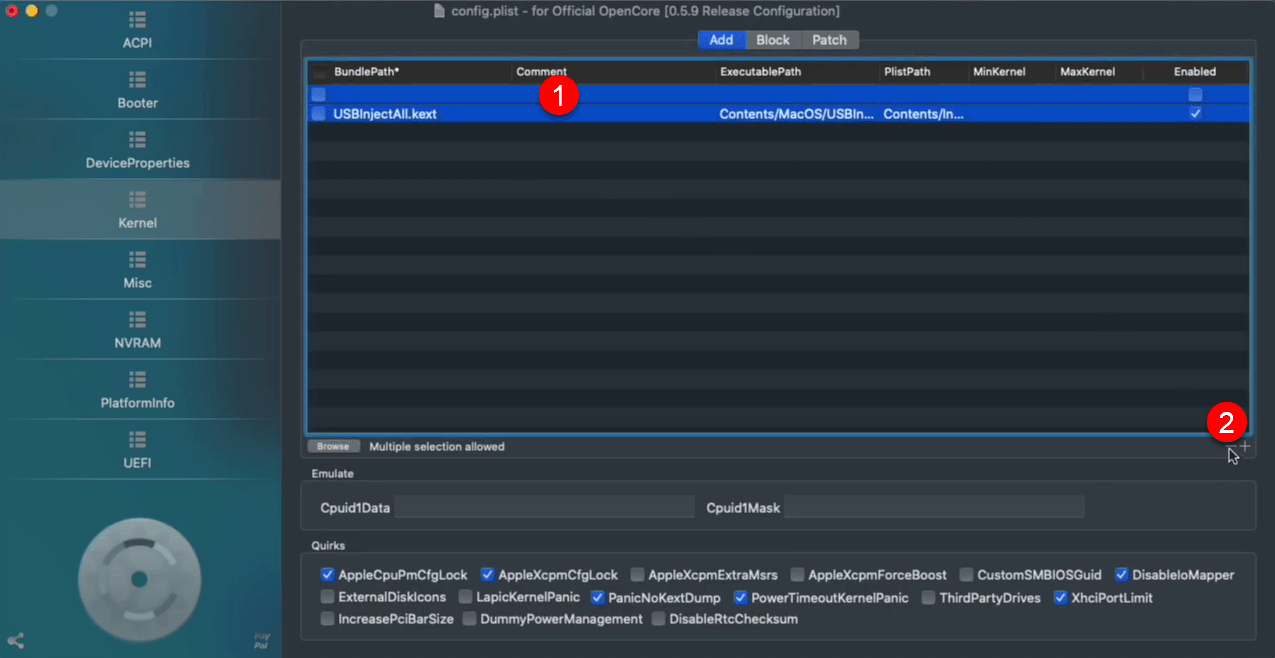Check the DisableRtcChecksum quirk

coord(659,619)
